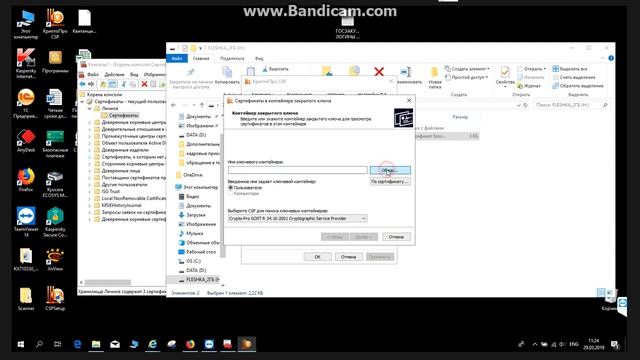Open the Вид menu in console window
The image size is (640, 360).
134,75
